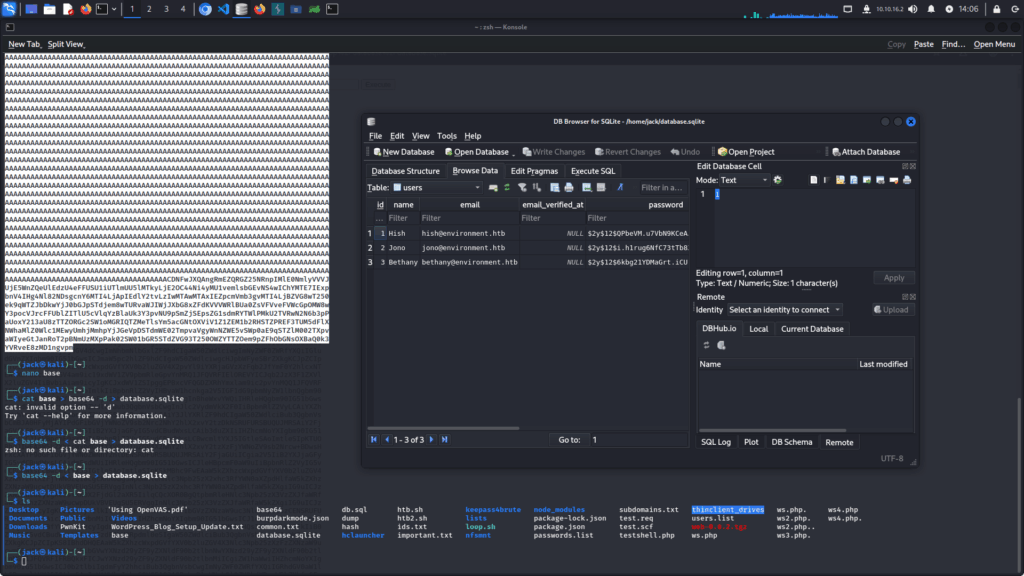
Task: Select the Current Database tab in Remote panel
Action: click(x=812, y=329)
